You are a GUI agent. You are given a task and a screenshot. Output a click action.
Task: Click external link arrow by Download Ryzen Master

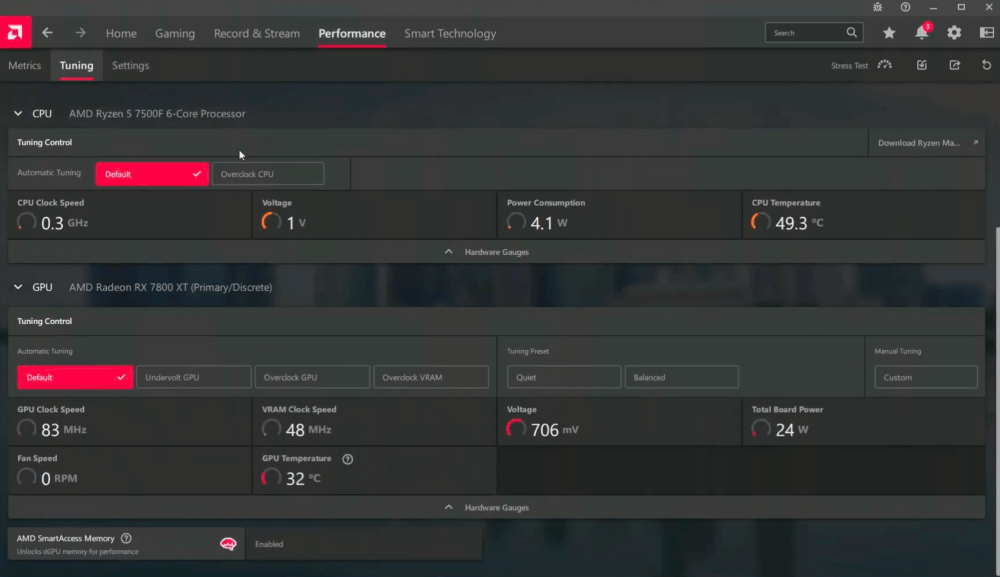pyautogui.click(x=975, y=143)
